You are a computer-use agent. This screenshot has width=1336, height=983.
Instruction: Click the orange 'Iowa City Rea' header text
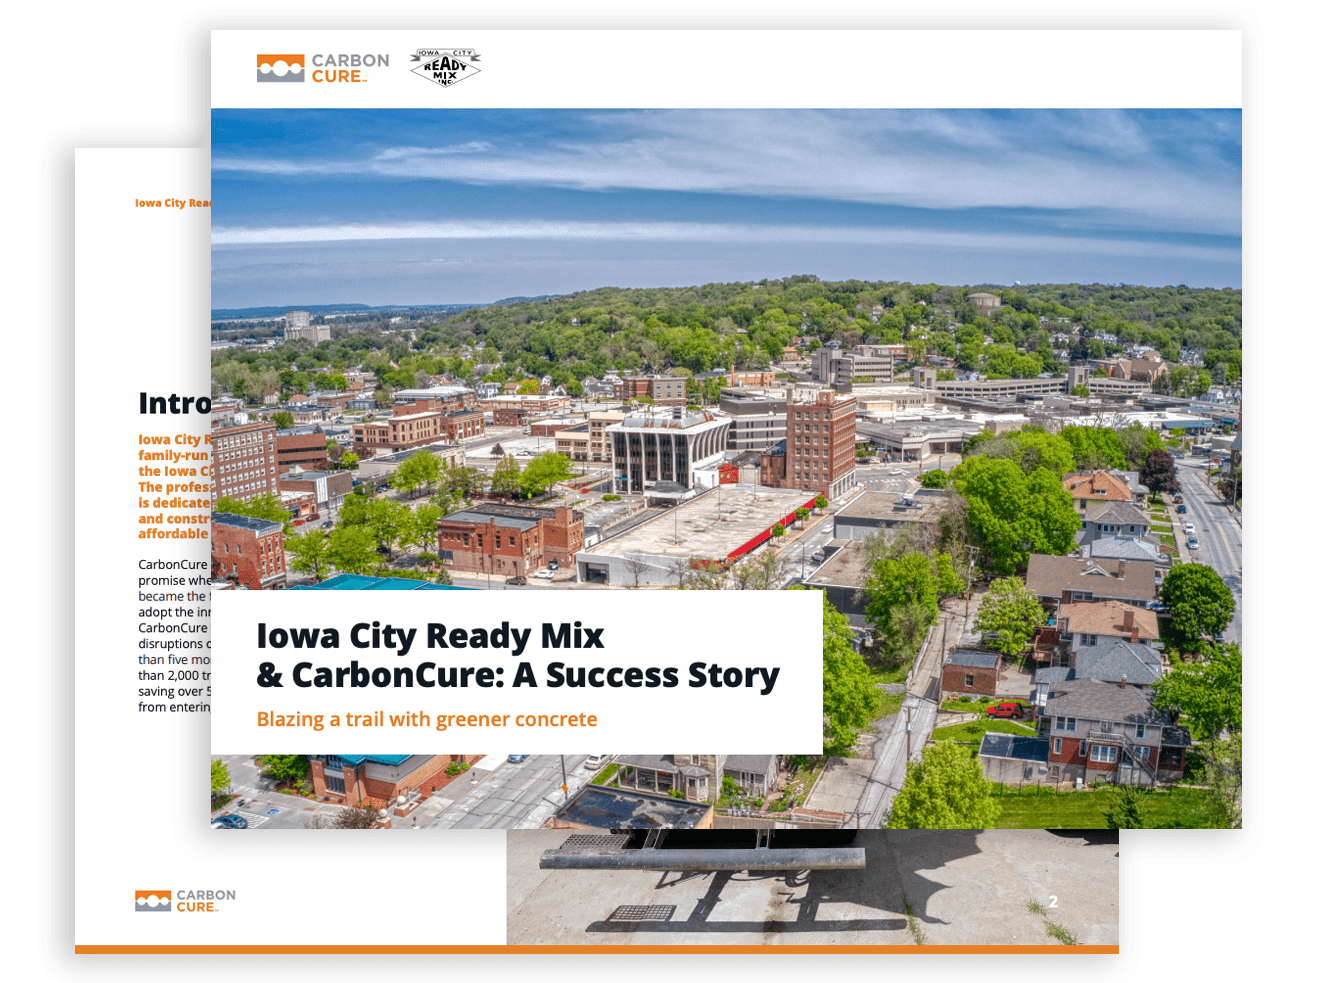[173, 203]
